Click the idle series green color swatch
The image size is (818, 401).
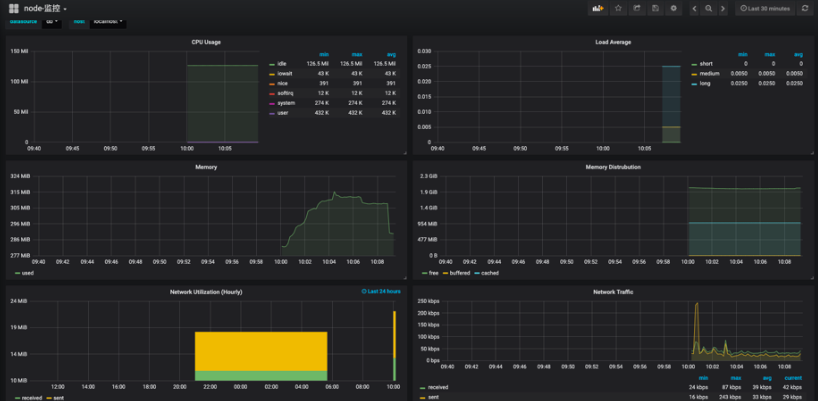272,64
